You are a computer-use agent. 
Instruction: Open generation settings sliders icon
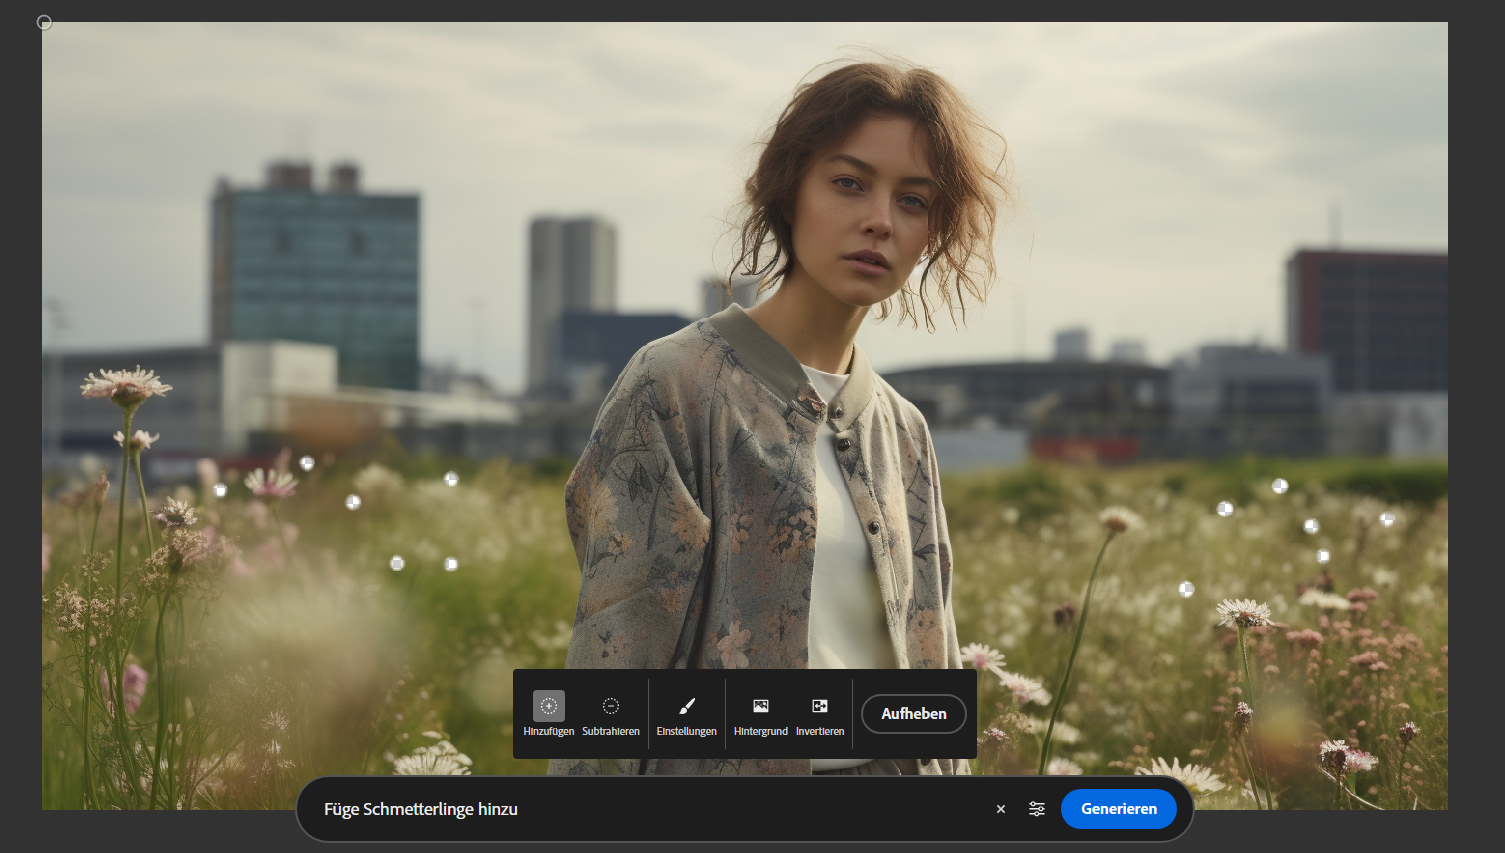click(x=1037, y=809)
